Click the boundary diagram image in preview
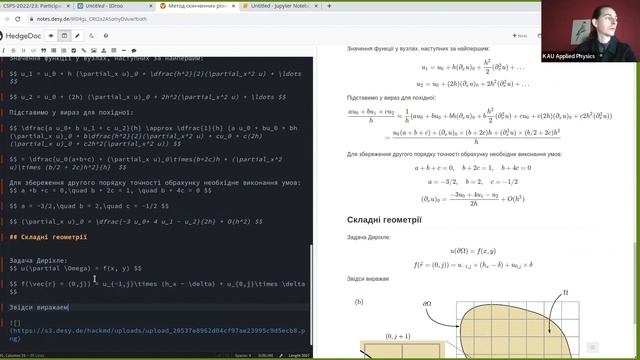Image resolution: width=640 pixels, height=360 pixels. click(x=469, y=323)
